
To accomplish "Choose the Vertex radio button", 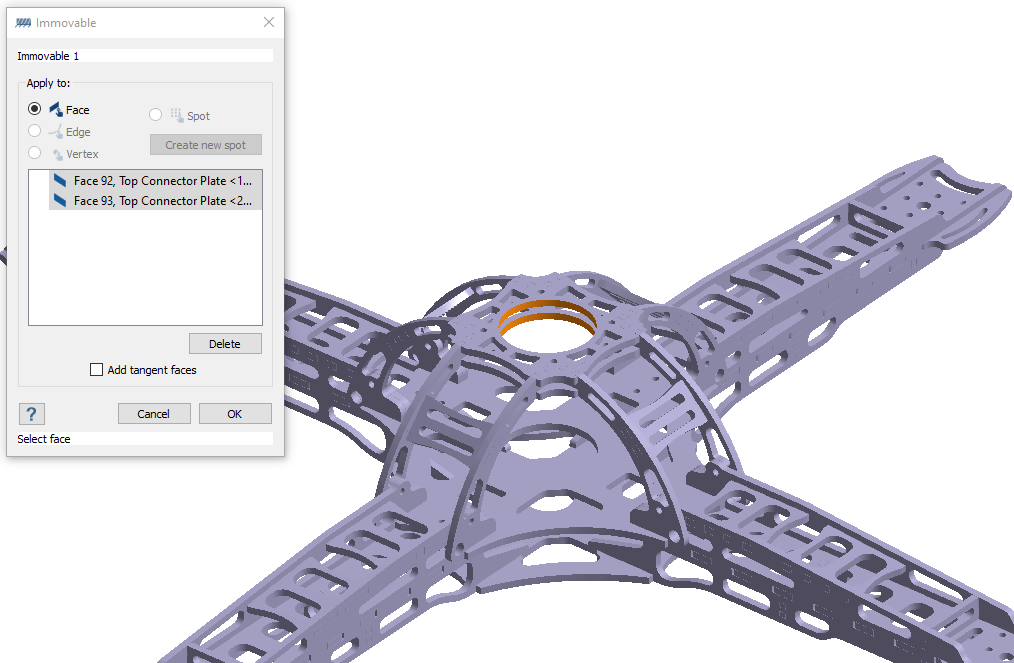I will (35, 153).
